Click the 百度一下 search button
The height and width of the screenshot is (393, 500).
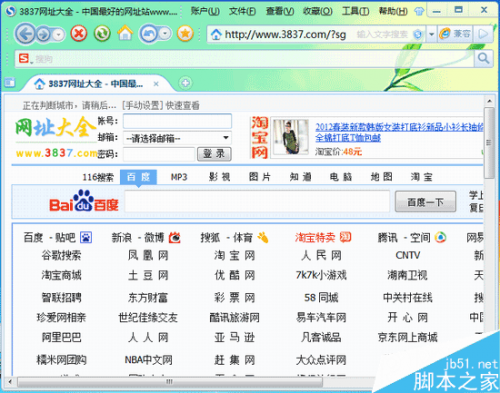(425, 202)
